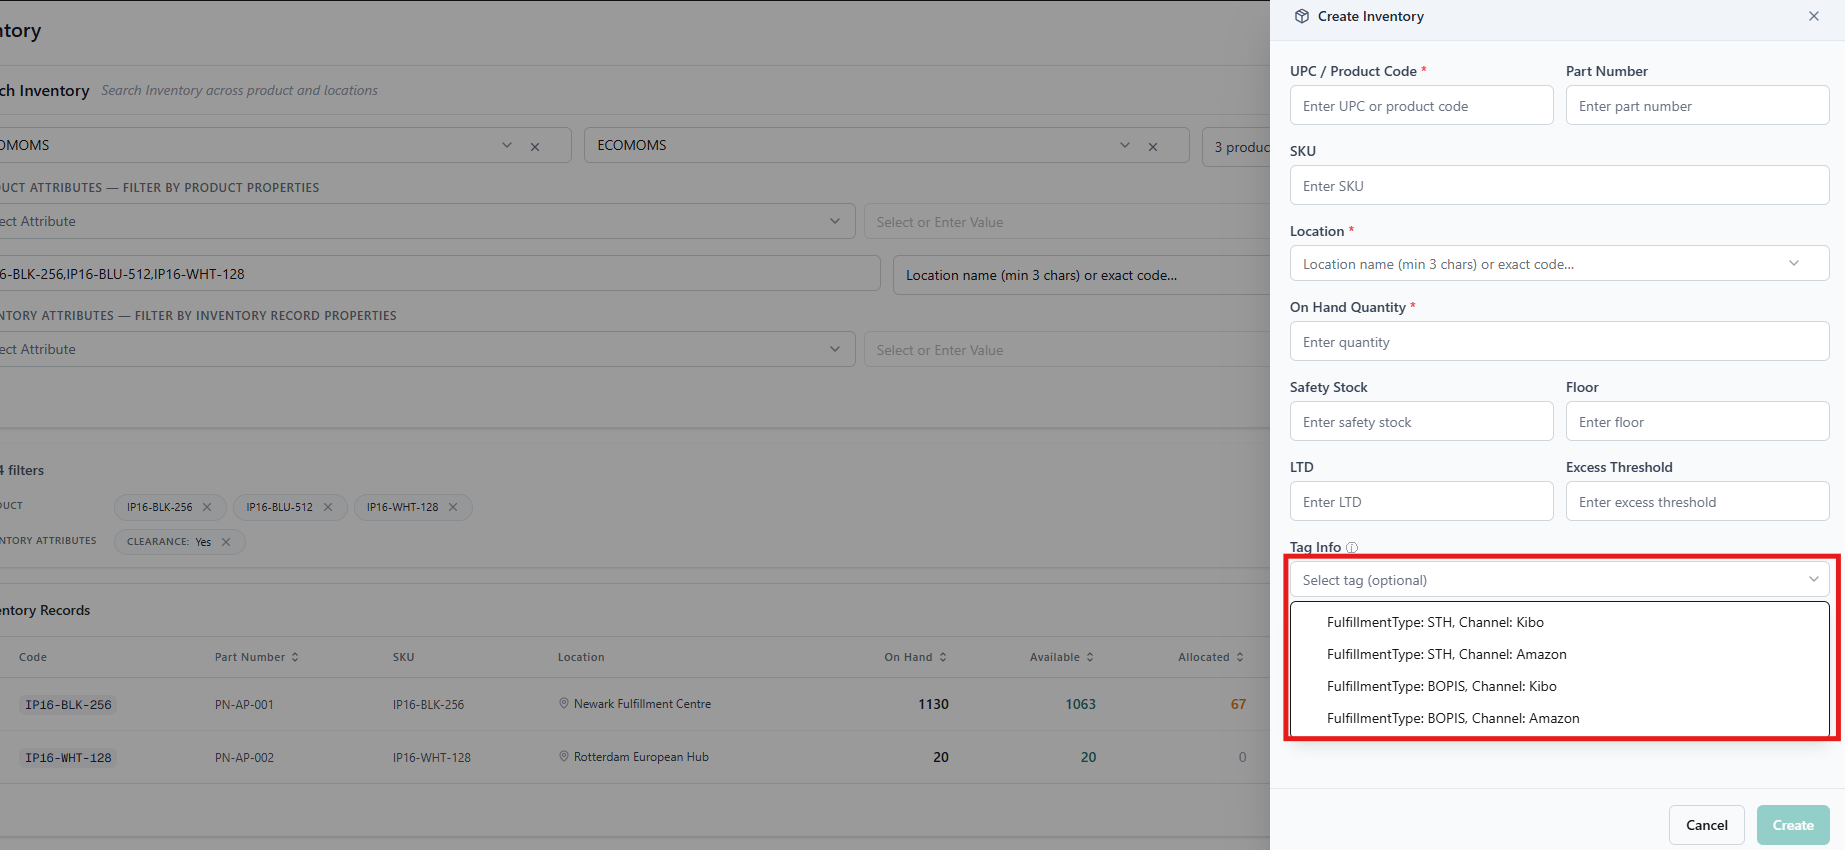Open the product Select Attribute dropdown
This screenshot has height=850, width=1845.
pos(427,221)
